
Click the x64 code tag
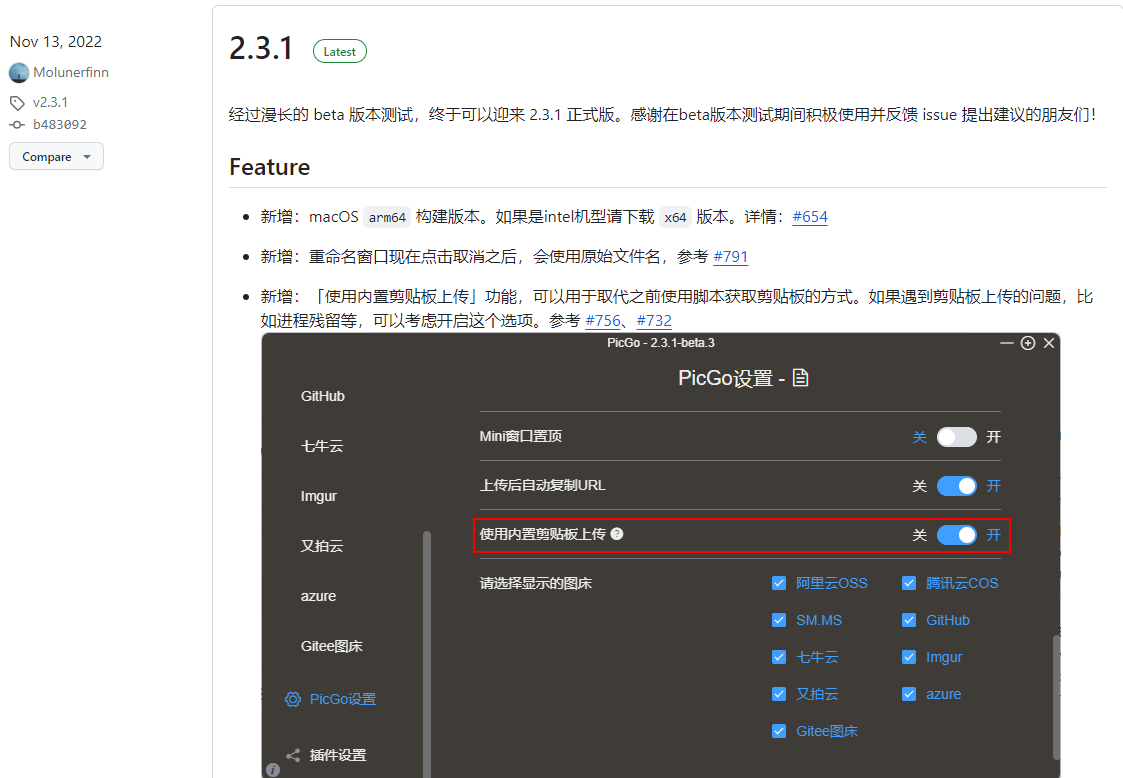click(x=675, y=217)
